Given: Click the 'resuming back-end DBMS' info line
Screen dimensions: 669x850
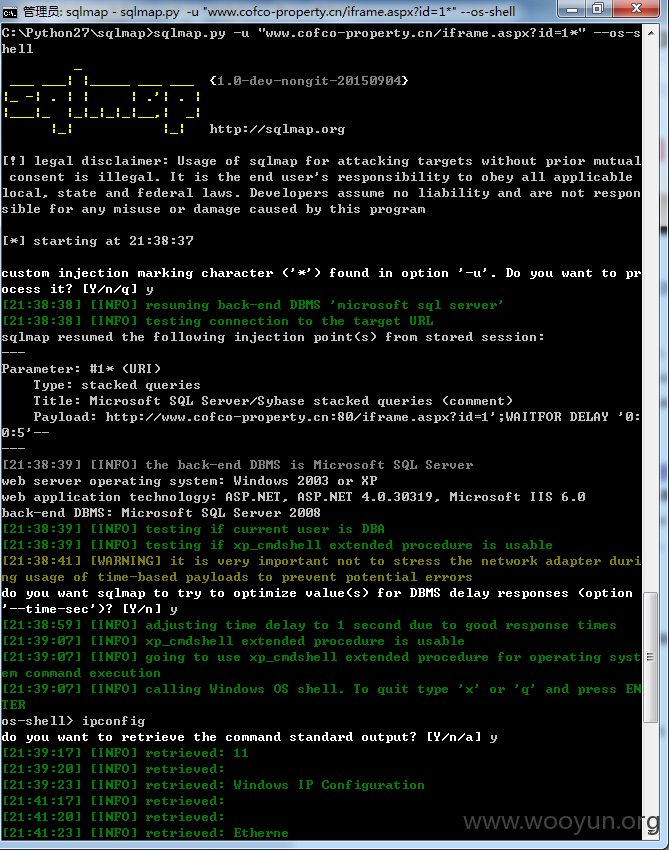Looking at the screenshot, I should click(253, 305).
